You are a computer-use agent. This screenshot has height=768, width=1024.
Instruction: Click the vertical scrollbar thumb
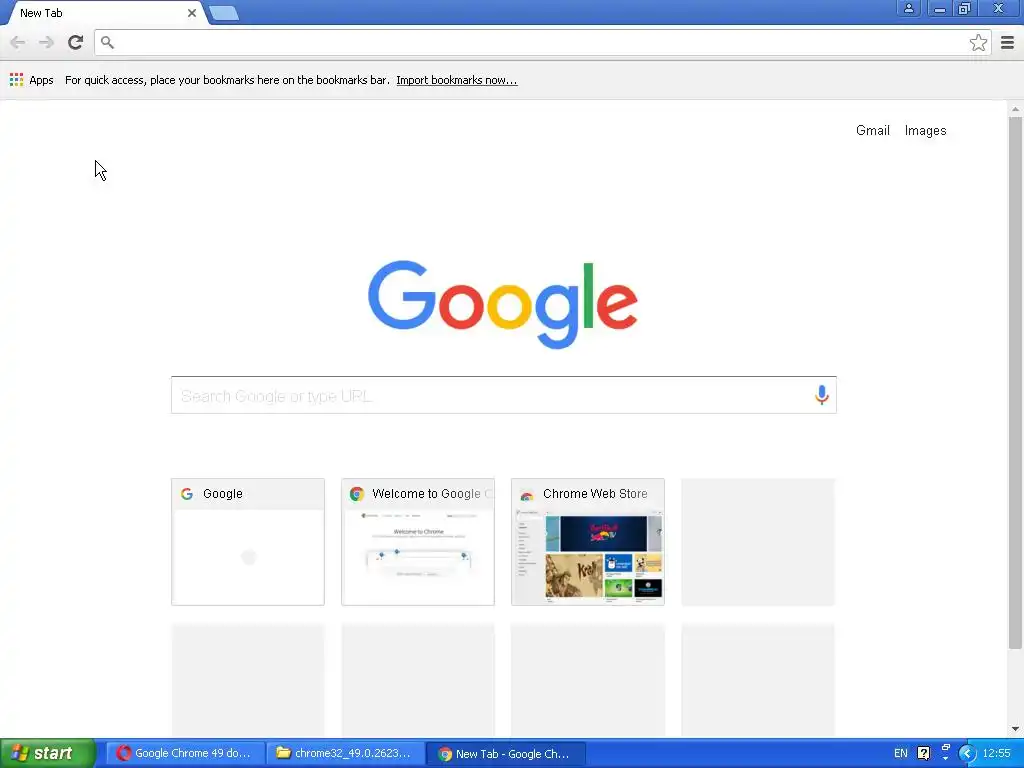pos(1015,383)
